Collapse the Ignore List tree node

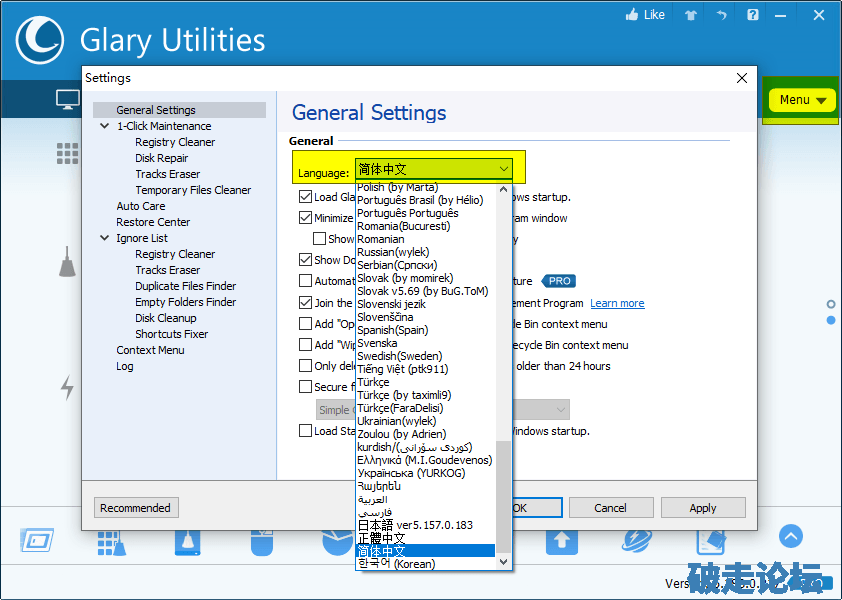pyautogui.click(x=105, y=238)
